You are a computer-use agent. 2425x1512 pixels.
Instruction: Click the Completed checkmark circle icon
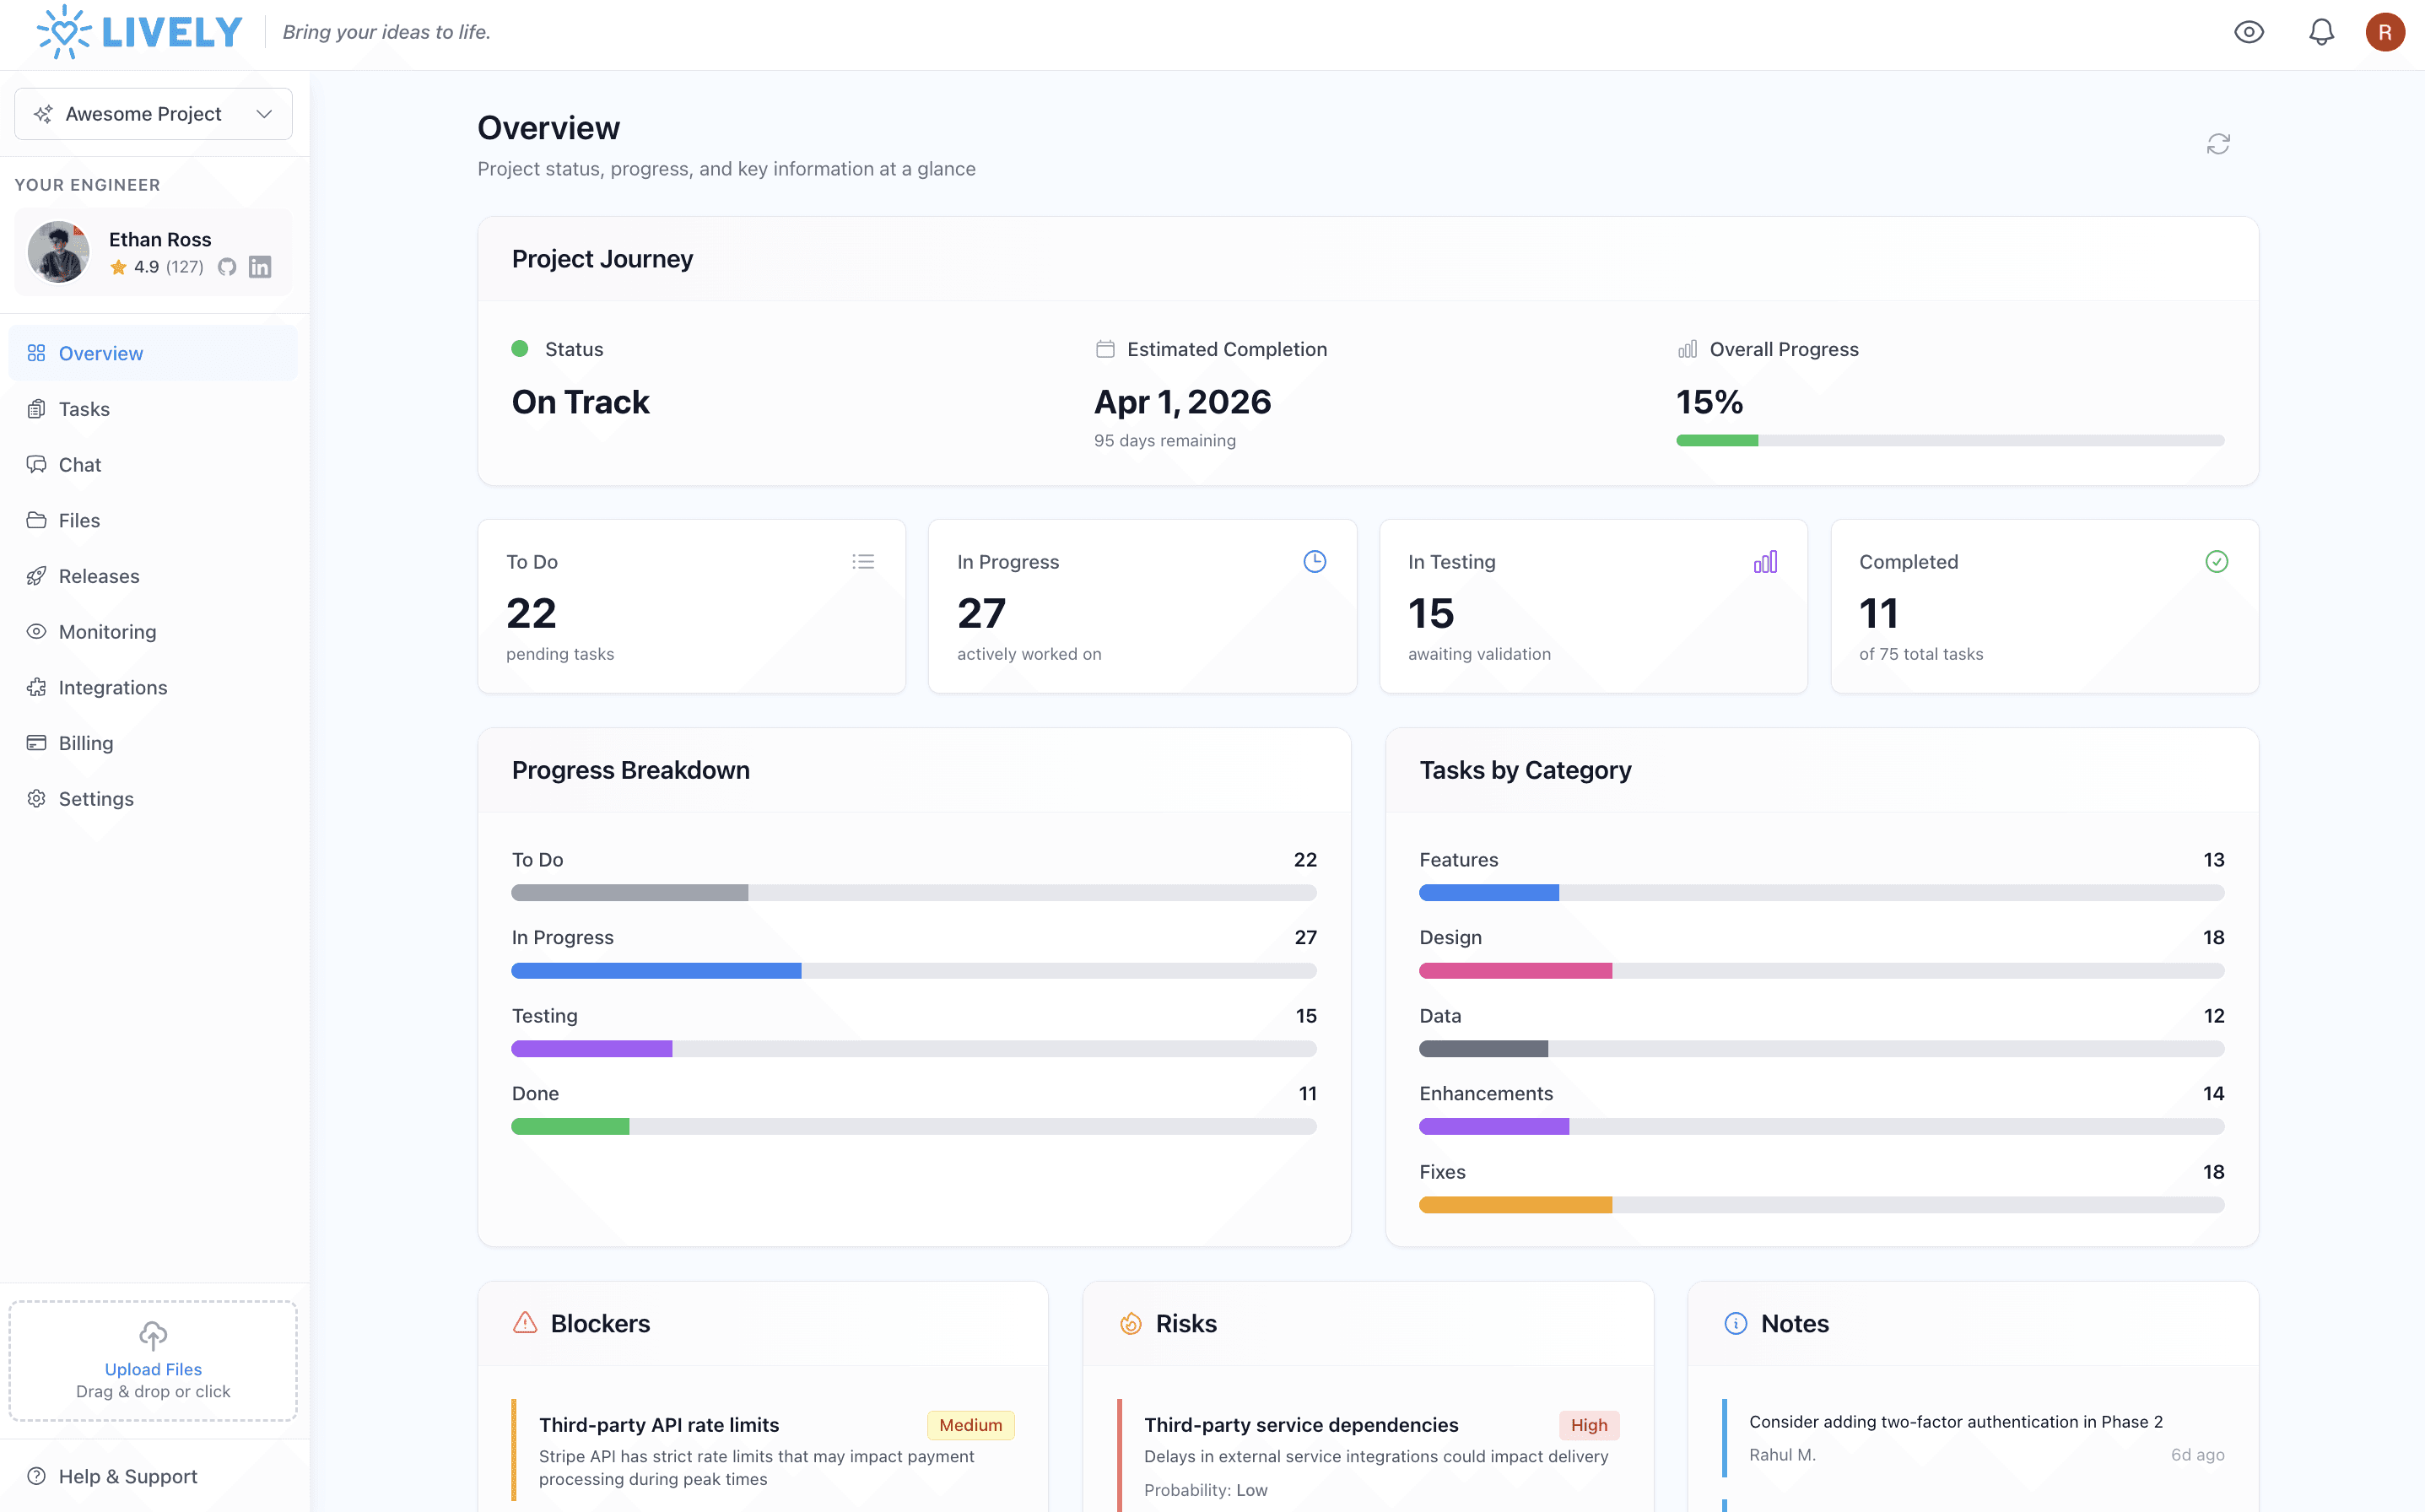pyautogui.click(x=2216, y=562)
